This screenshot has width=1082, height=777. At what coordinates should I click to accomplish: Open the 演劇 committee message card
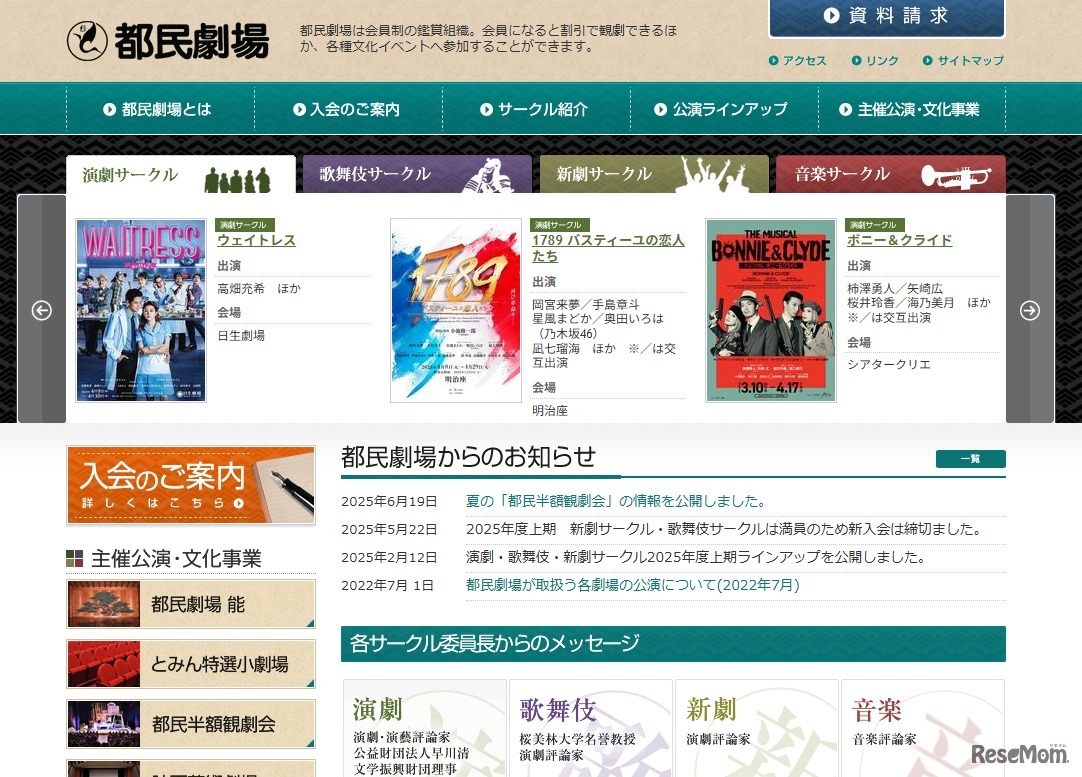(x=425, y=729)
